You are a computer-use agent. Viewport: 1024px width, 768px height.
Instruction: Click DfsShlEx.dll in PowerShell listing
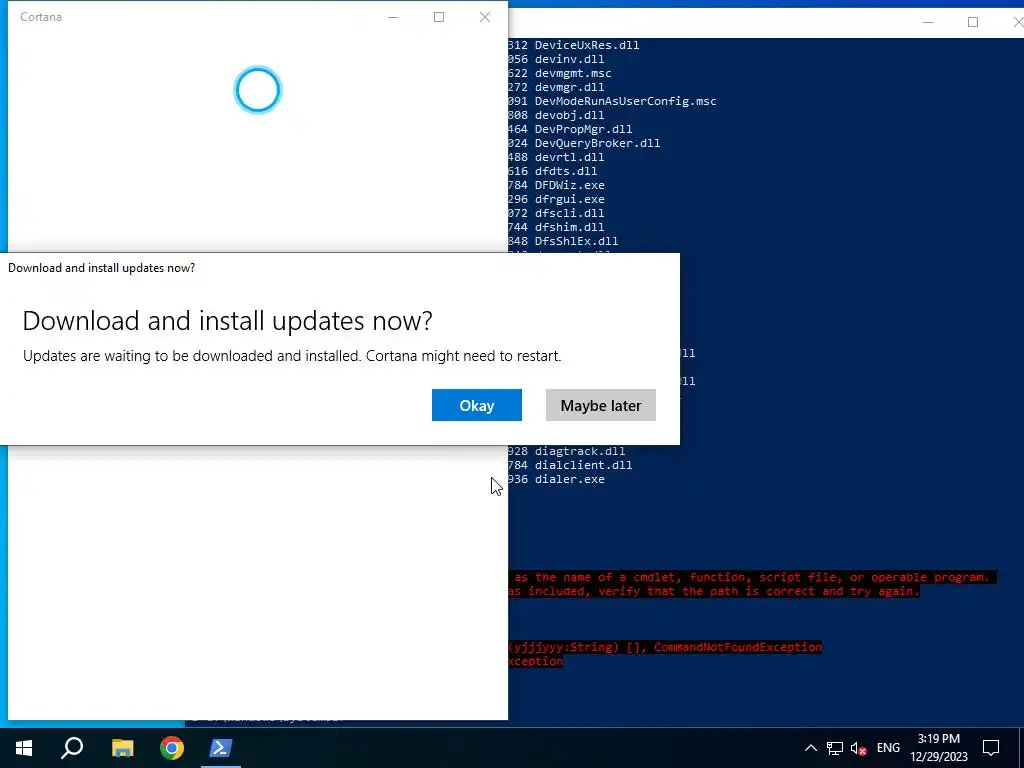point(576,241)
